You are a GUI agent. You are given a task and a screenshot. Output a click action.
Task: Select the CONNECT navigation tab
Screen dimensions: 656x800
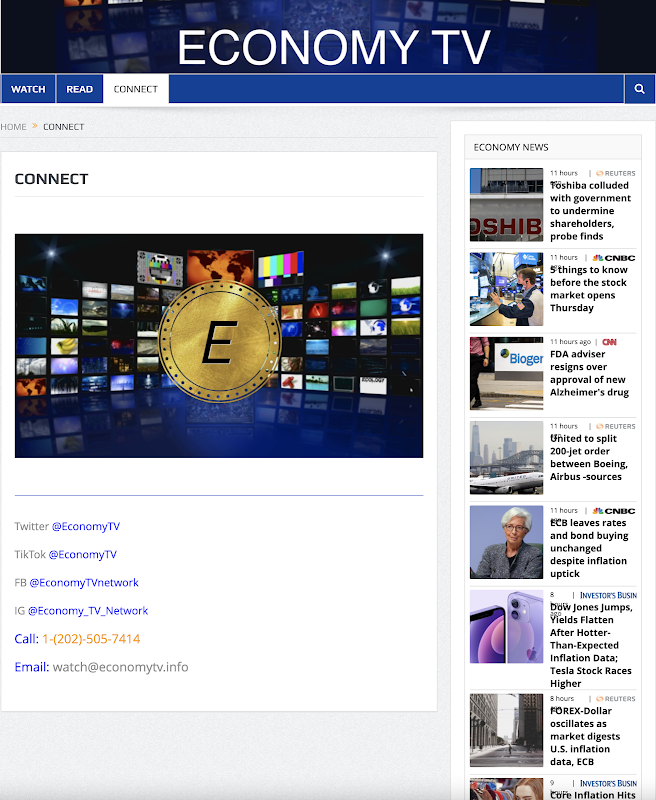pos(136,89)
